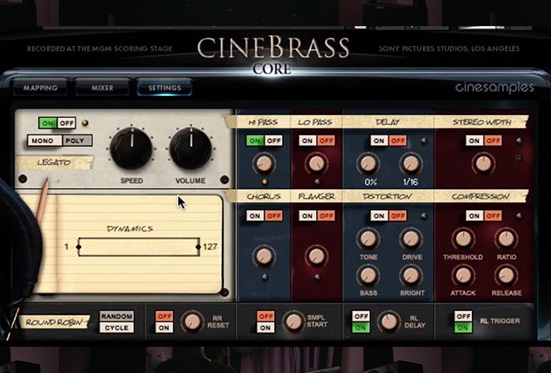Screen dimensions: 551x373
Task: Enable Distortion ON
Action: (379, 216)
